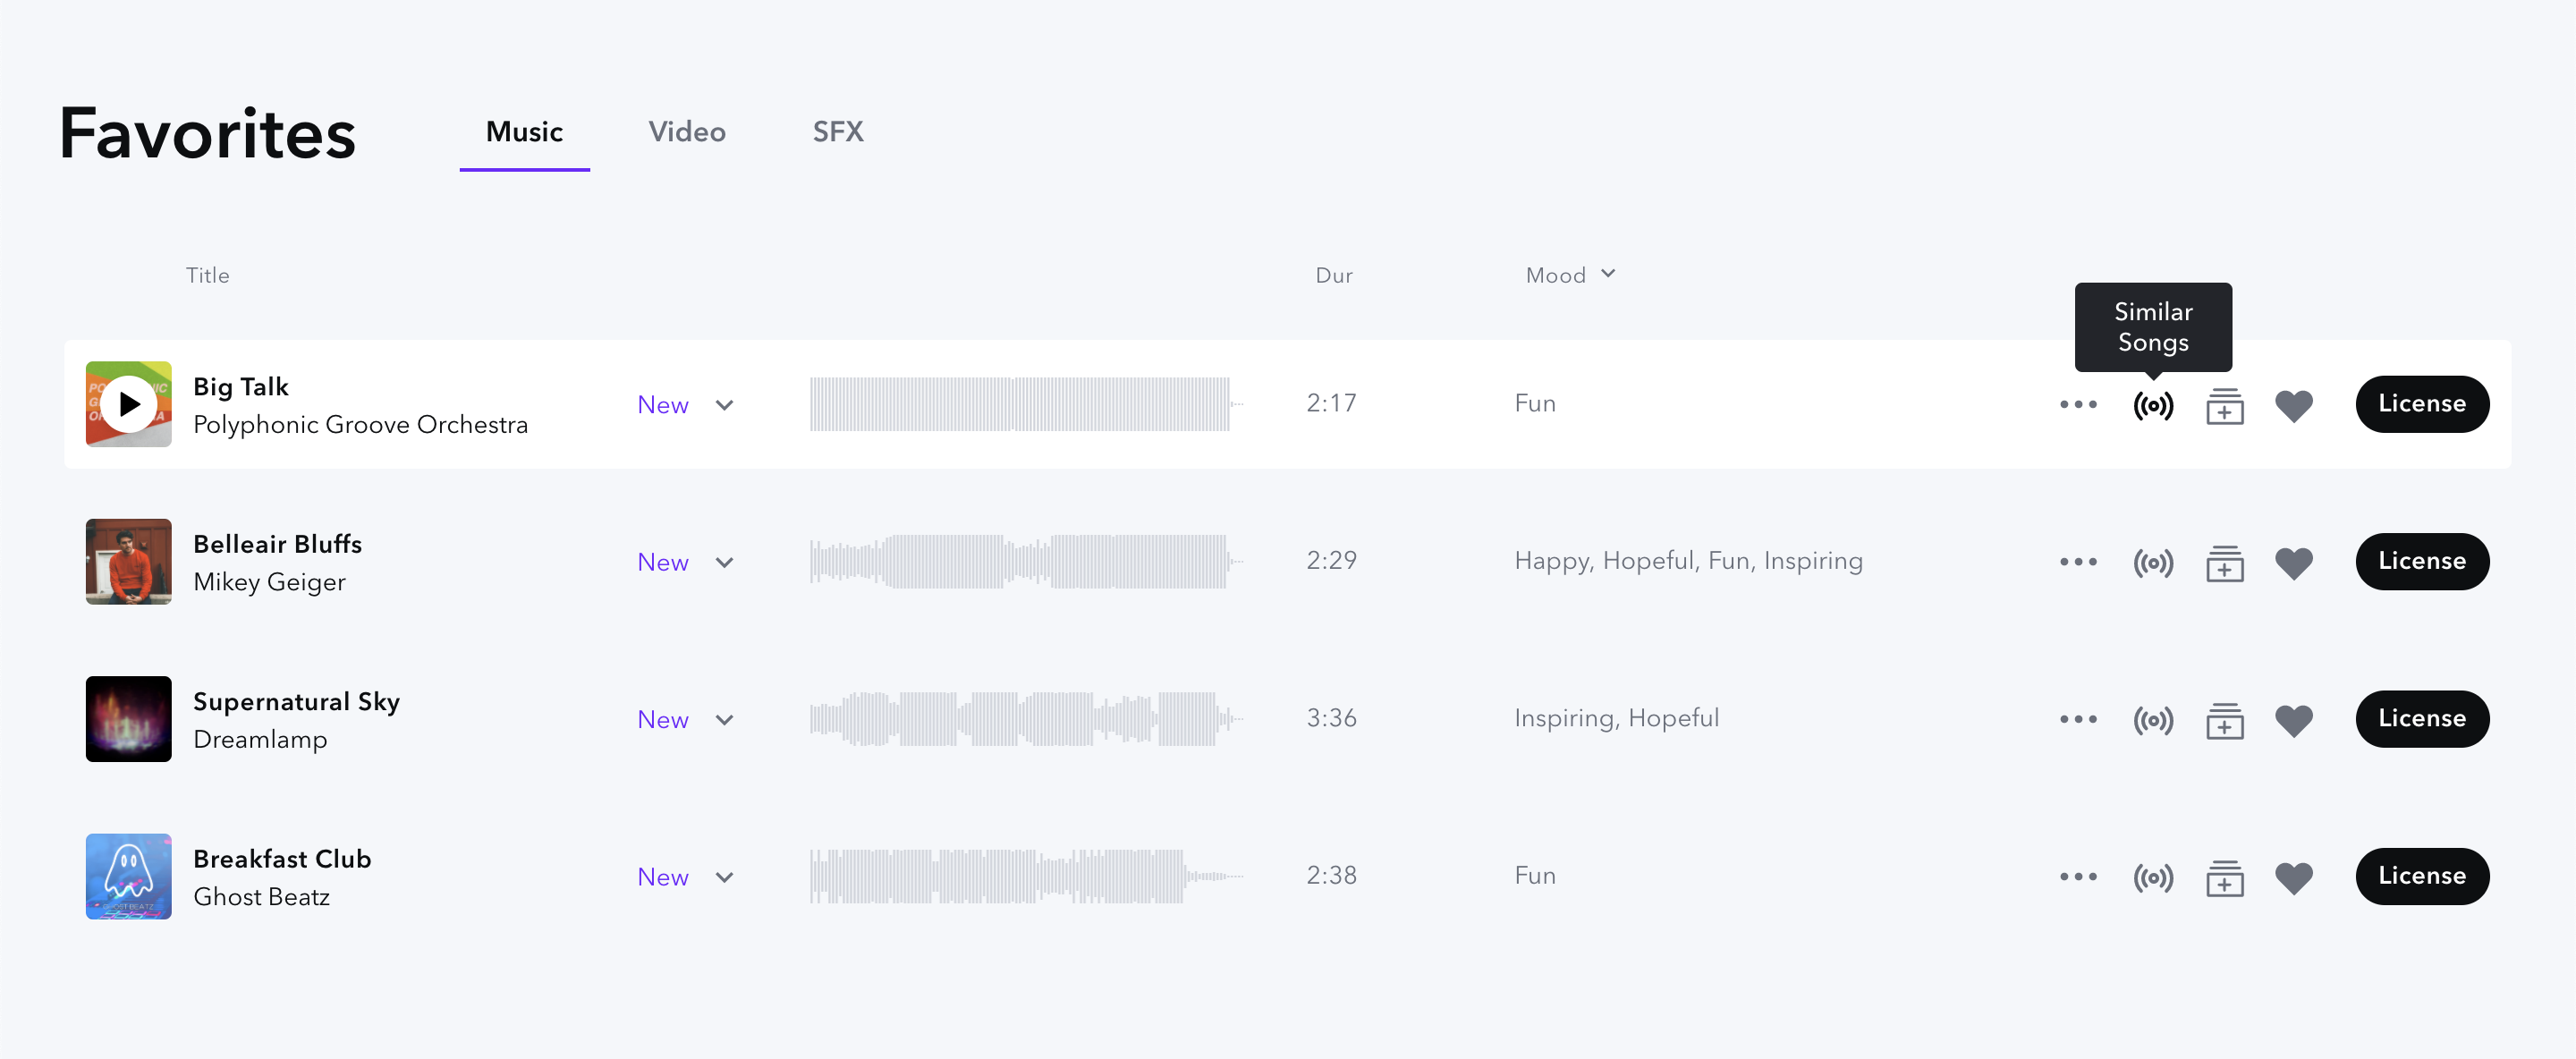Find similar songs to Breakfast Club

click(2152, 878)
